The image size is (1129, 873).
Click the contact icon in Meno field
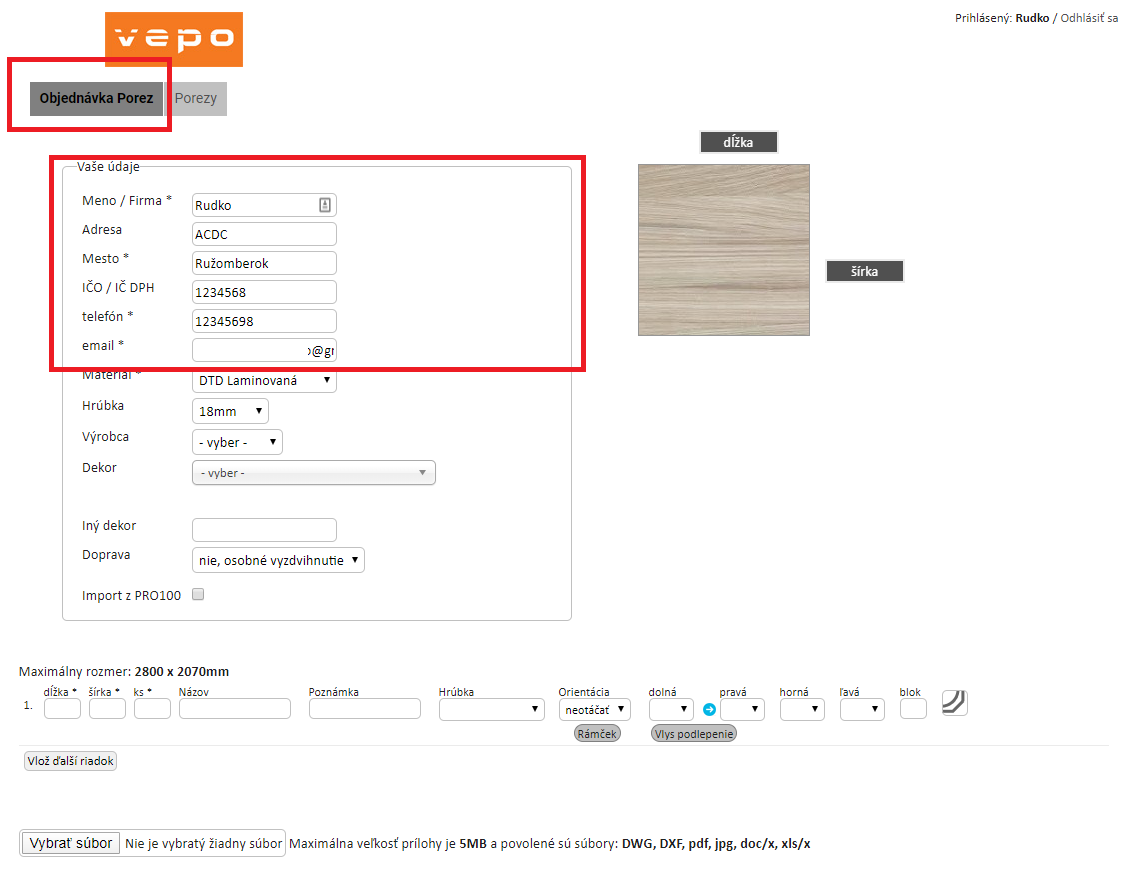pyautogui.click(x=325, y=205)
